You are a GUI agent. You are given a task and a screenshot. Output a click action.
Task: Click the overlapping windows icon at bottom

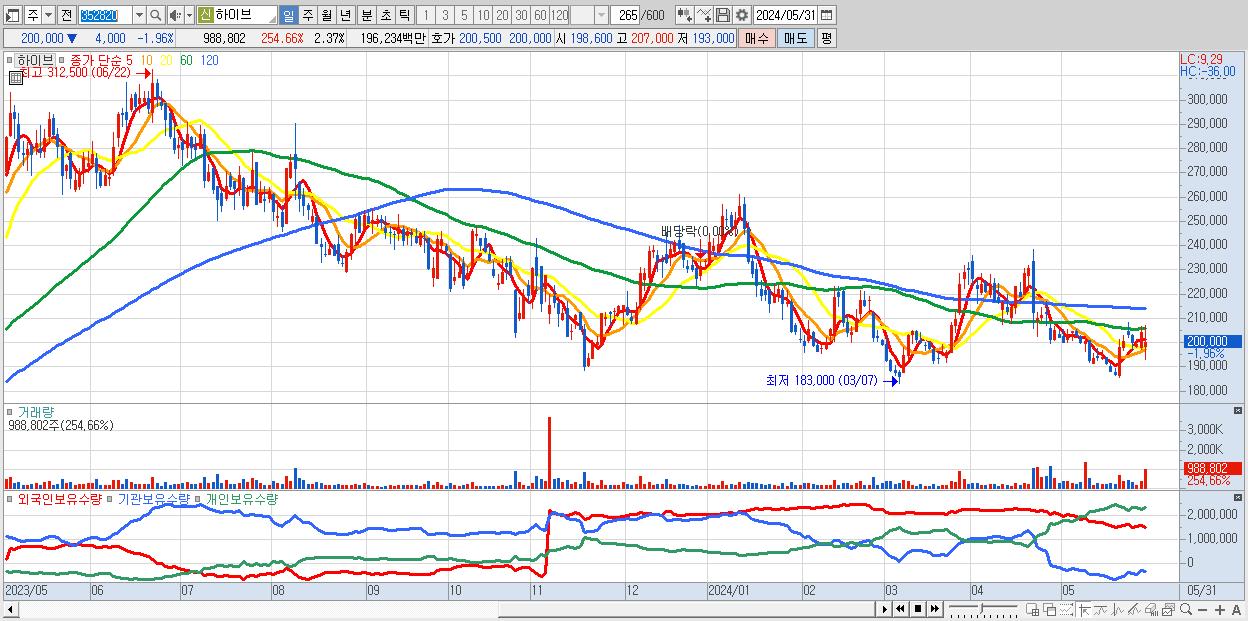(x=1050, y=610)
